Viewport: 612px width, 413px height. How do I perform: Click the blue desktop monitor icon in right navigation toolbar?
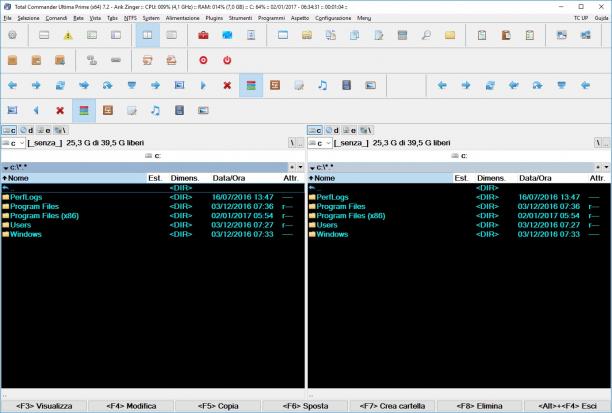[x=561, y=85]
